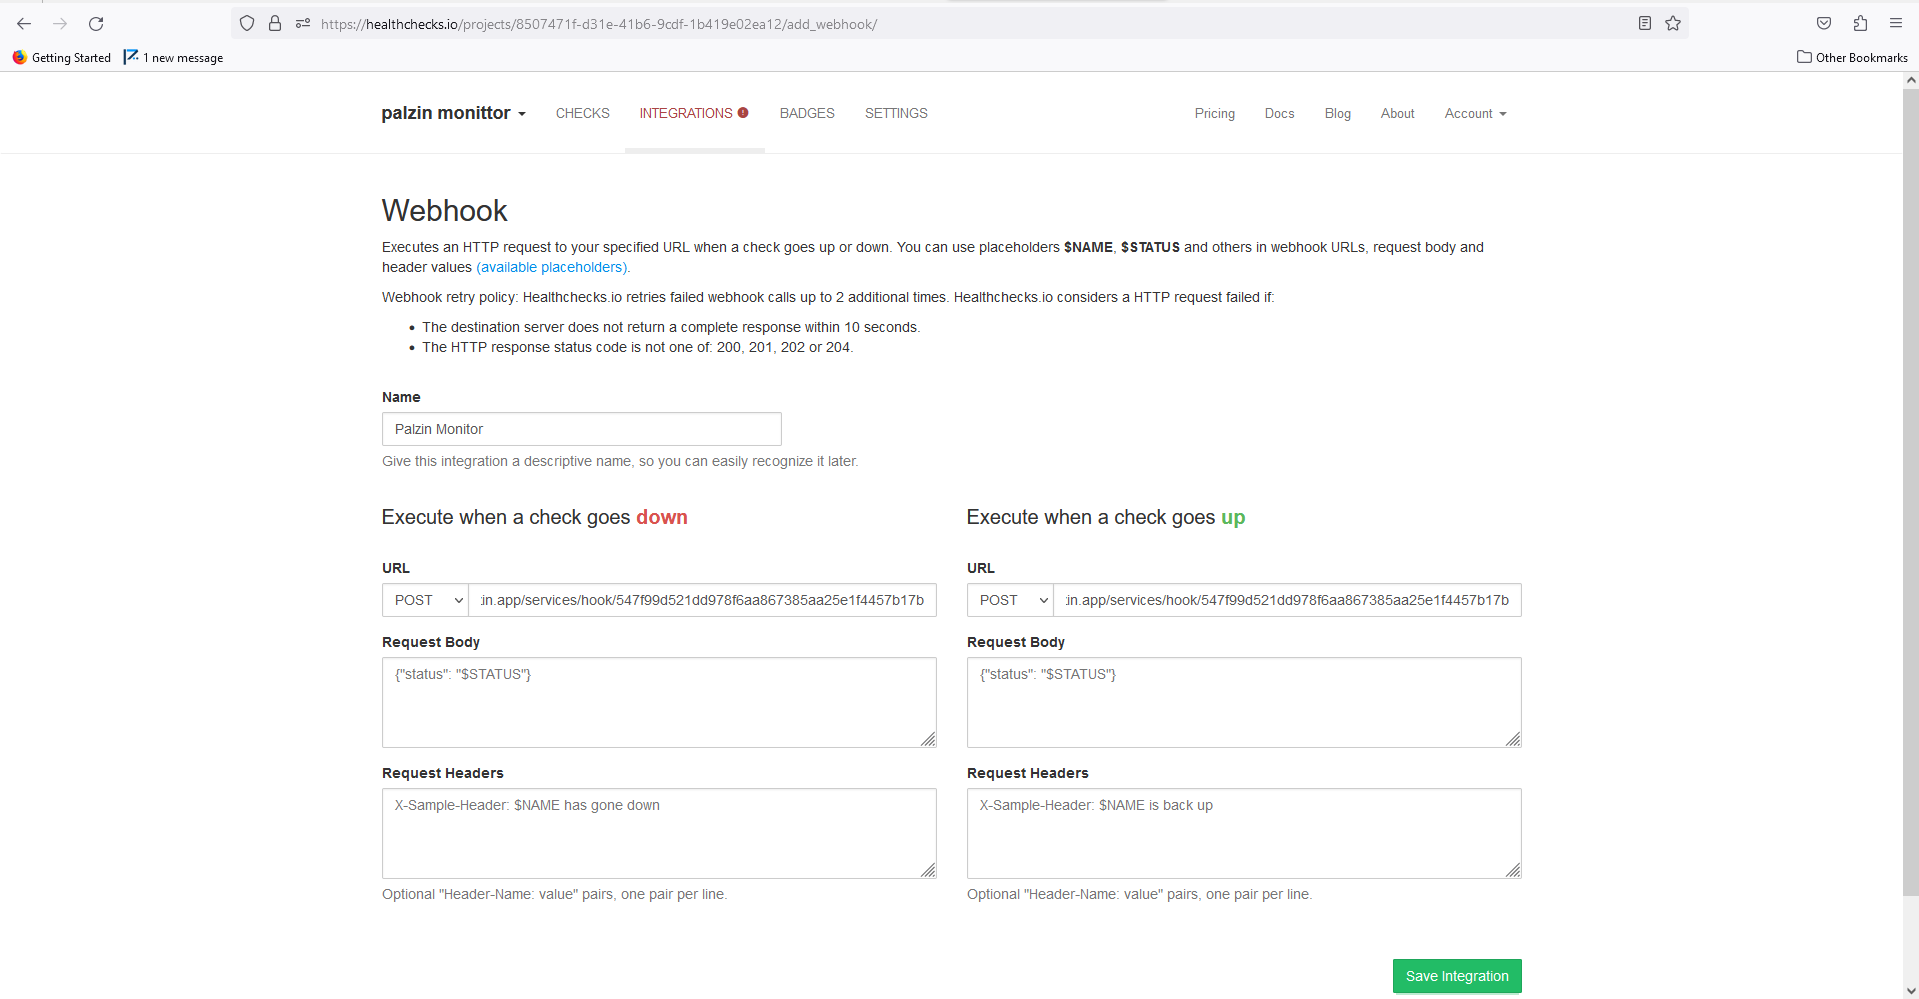Click the Save Integration button

point(1457,976)
